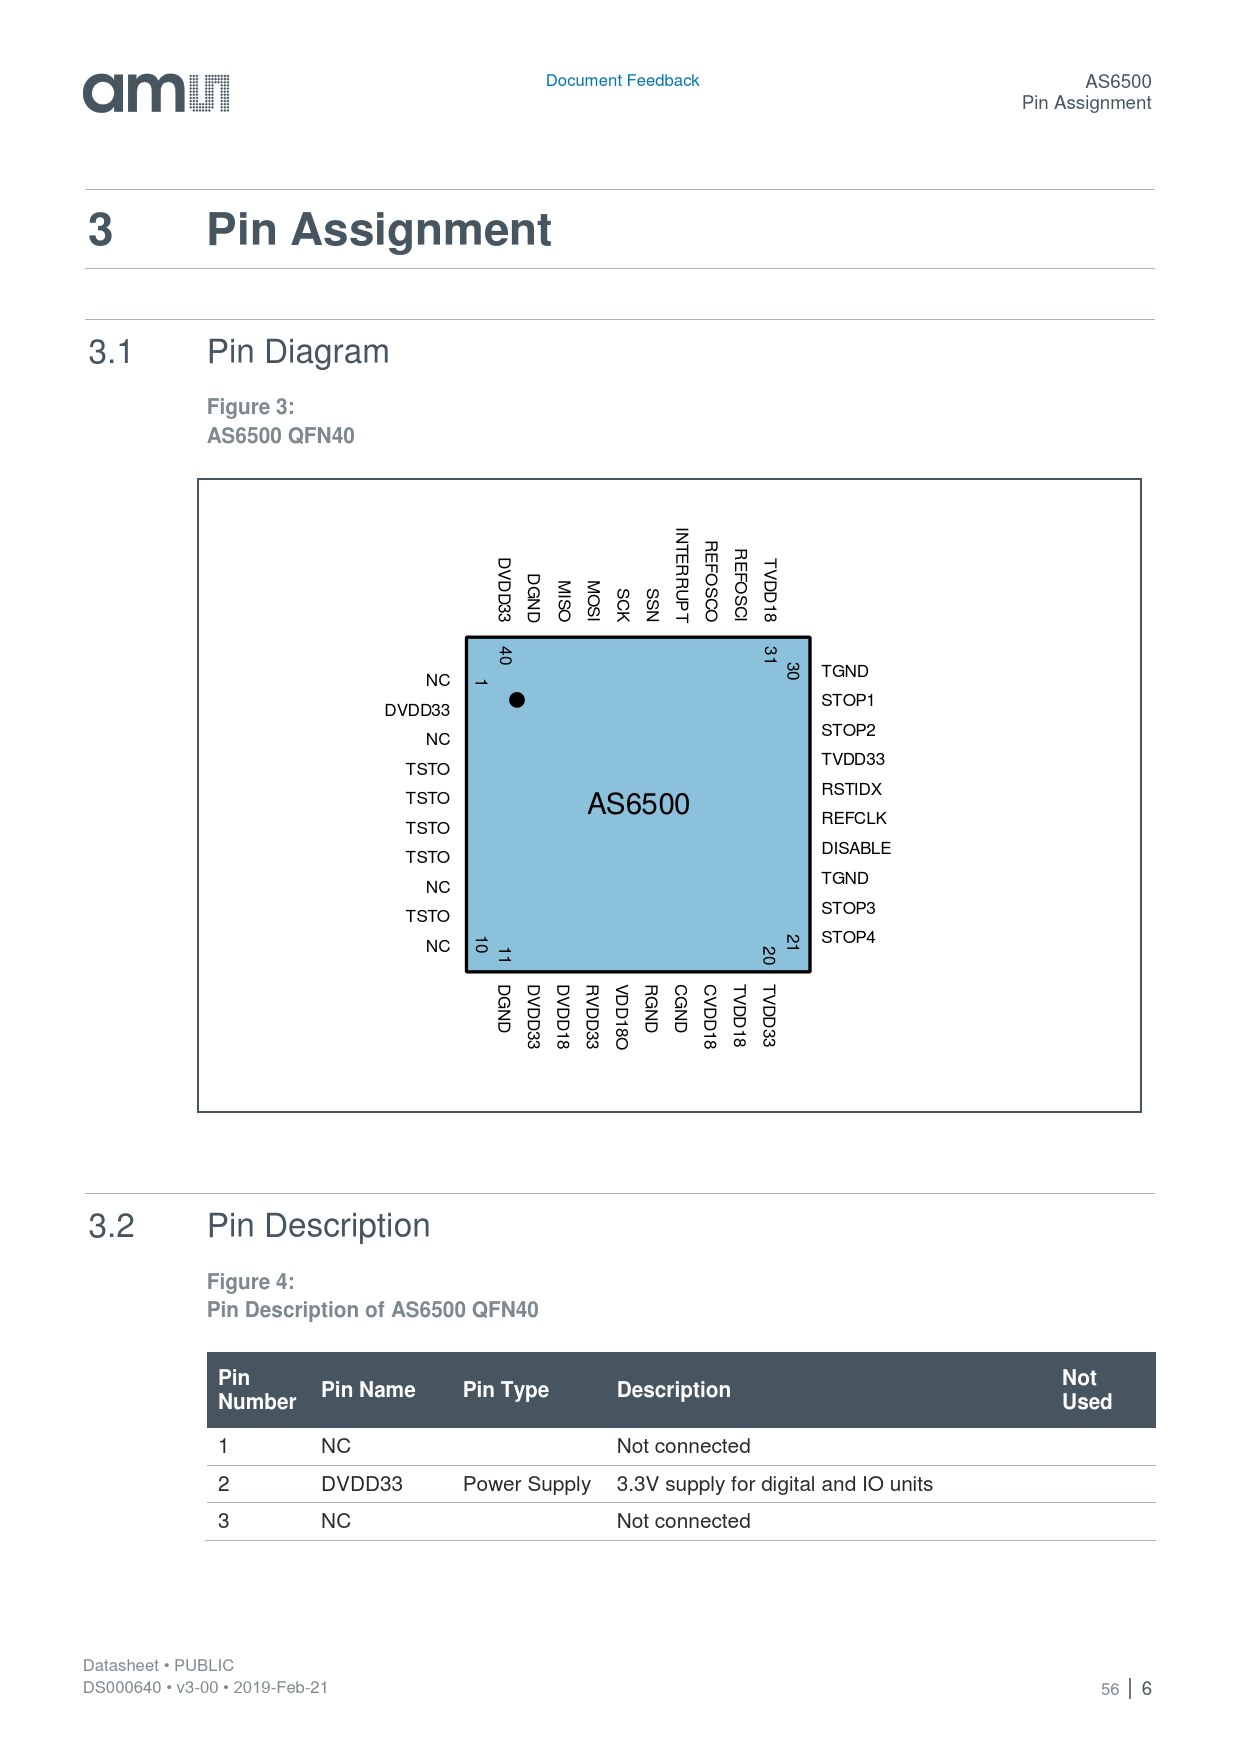Screen dimensions: 1240x1754
Task: Click the Pin Description subsection heading
Action: click(318, 1226)
